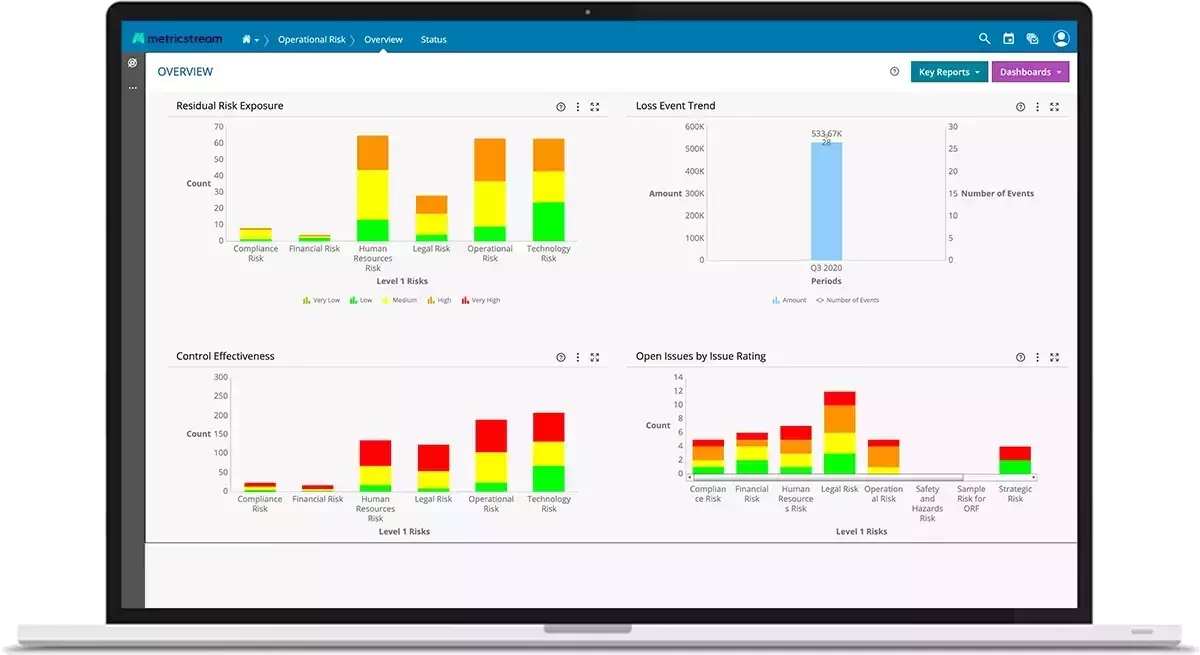Toggle the Number of Events legend series

click(x=848, y=300)
